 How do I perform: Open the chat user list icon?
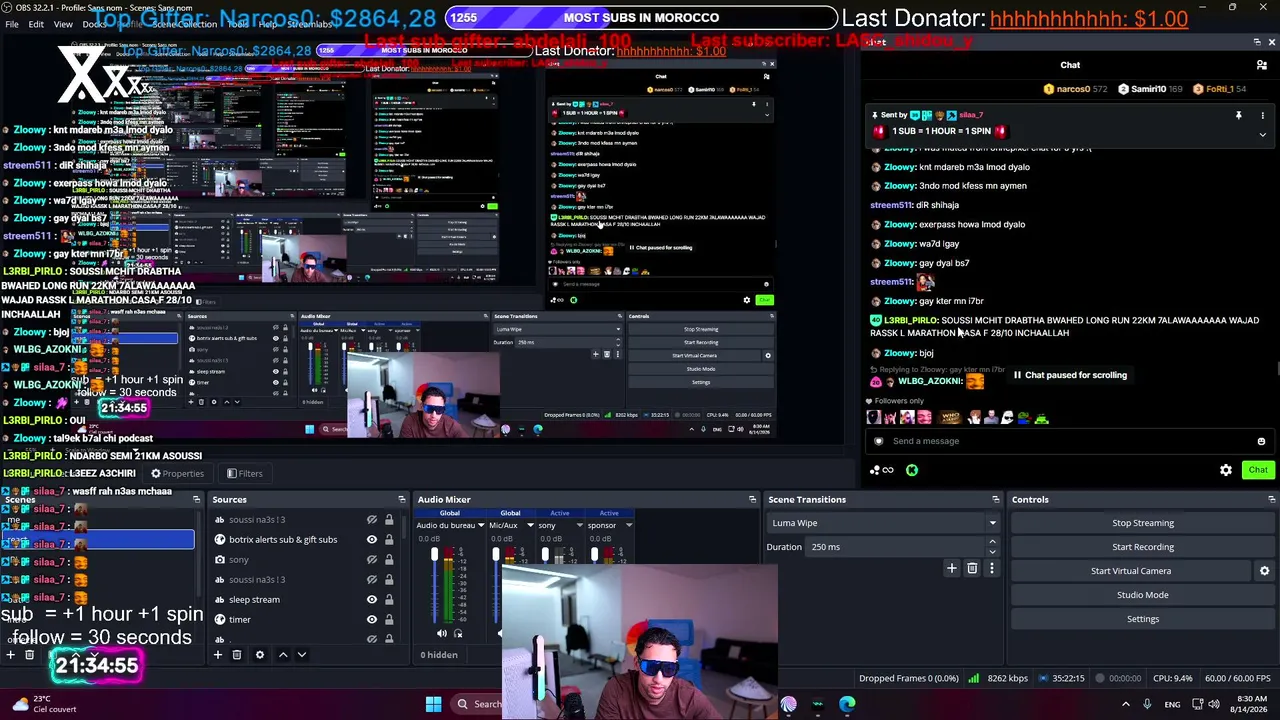1262,65
